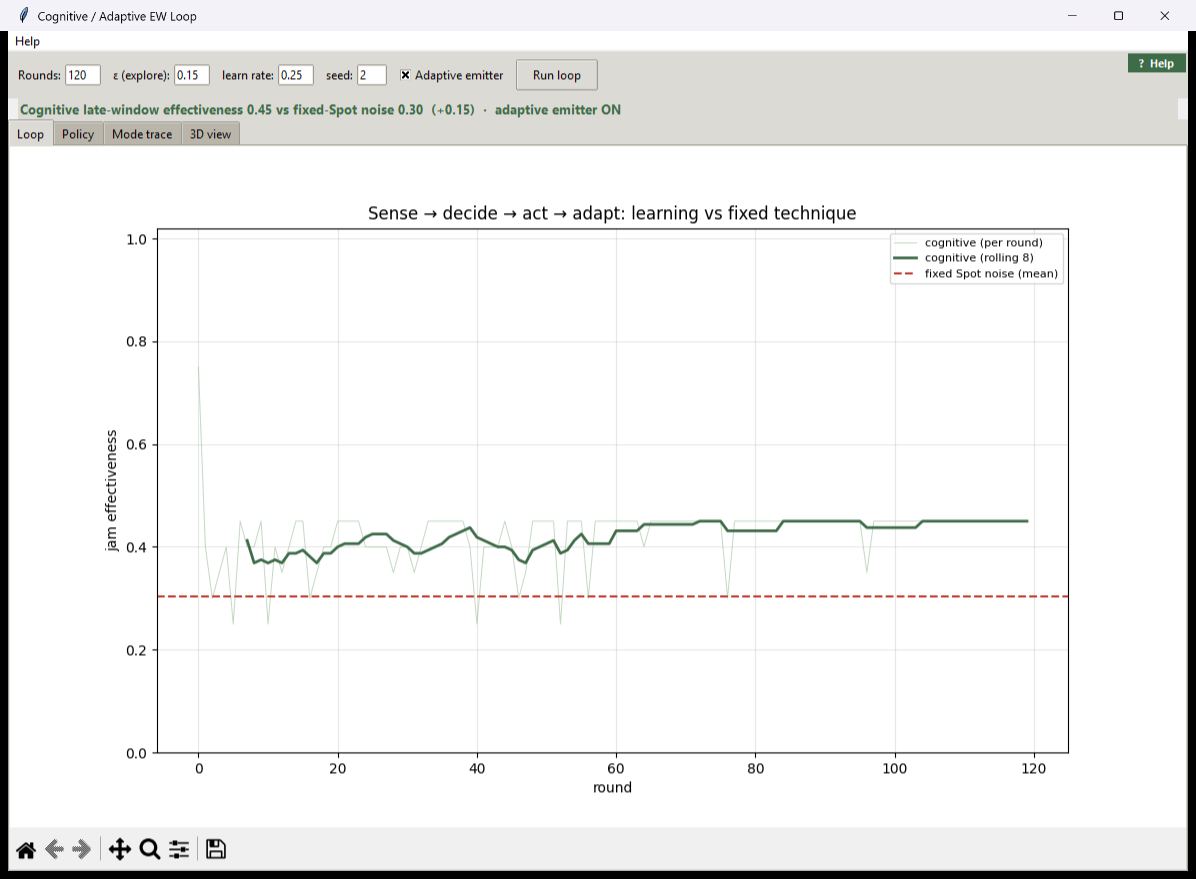Image resolution: width=1196 pixels, height=879 pixels.
Task: Open the Mode trace tab
Action: point(142,134)
